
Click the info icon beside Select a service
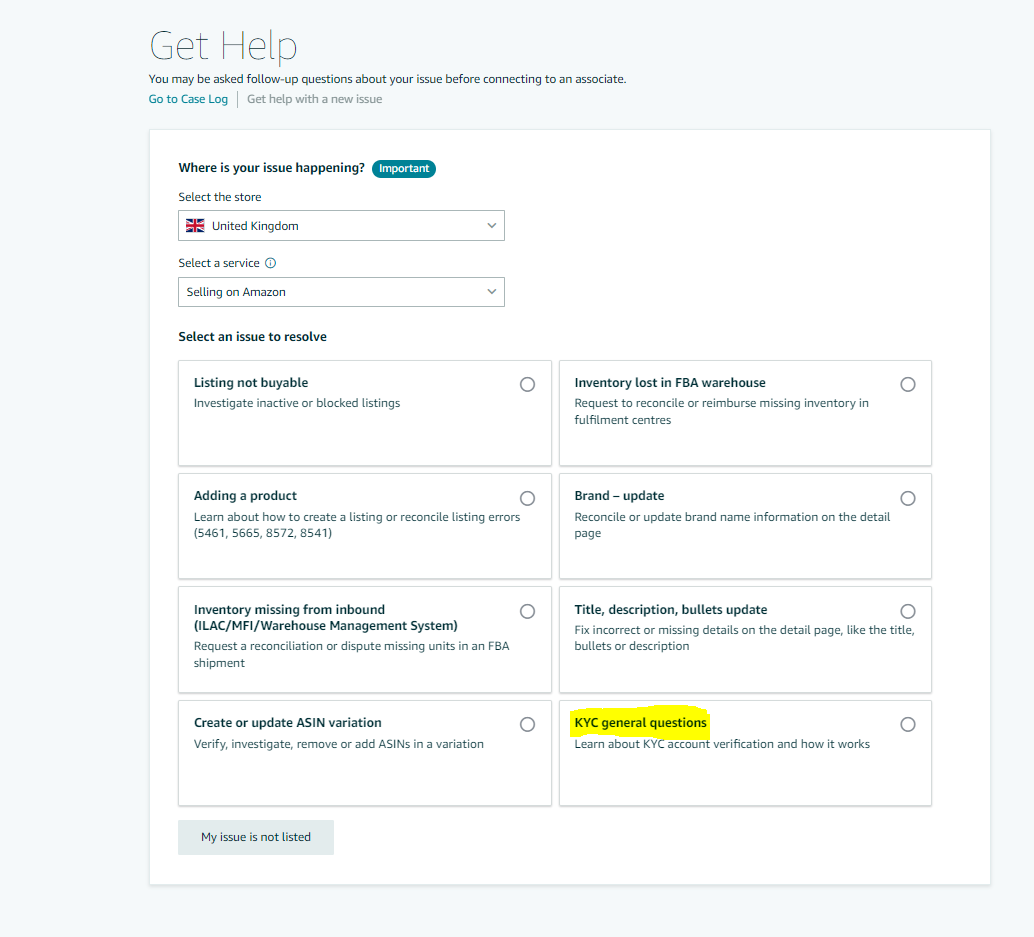point(270,263)
